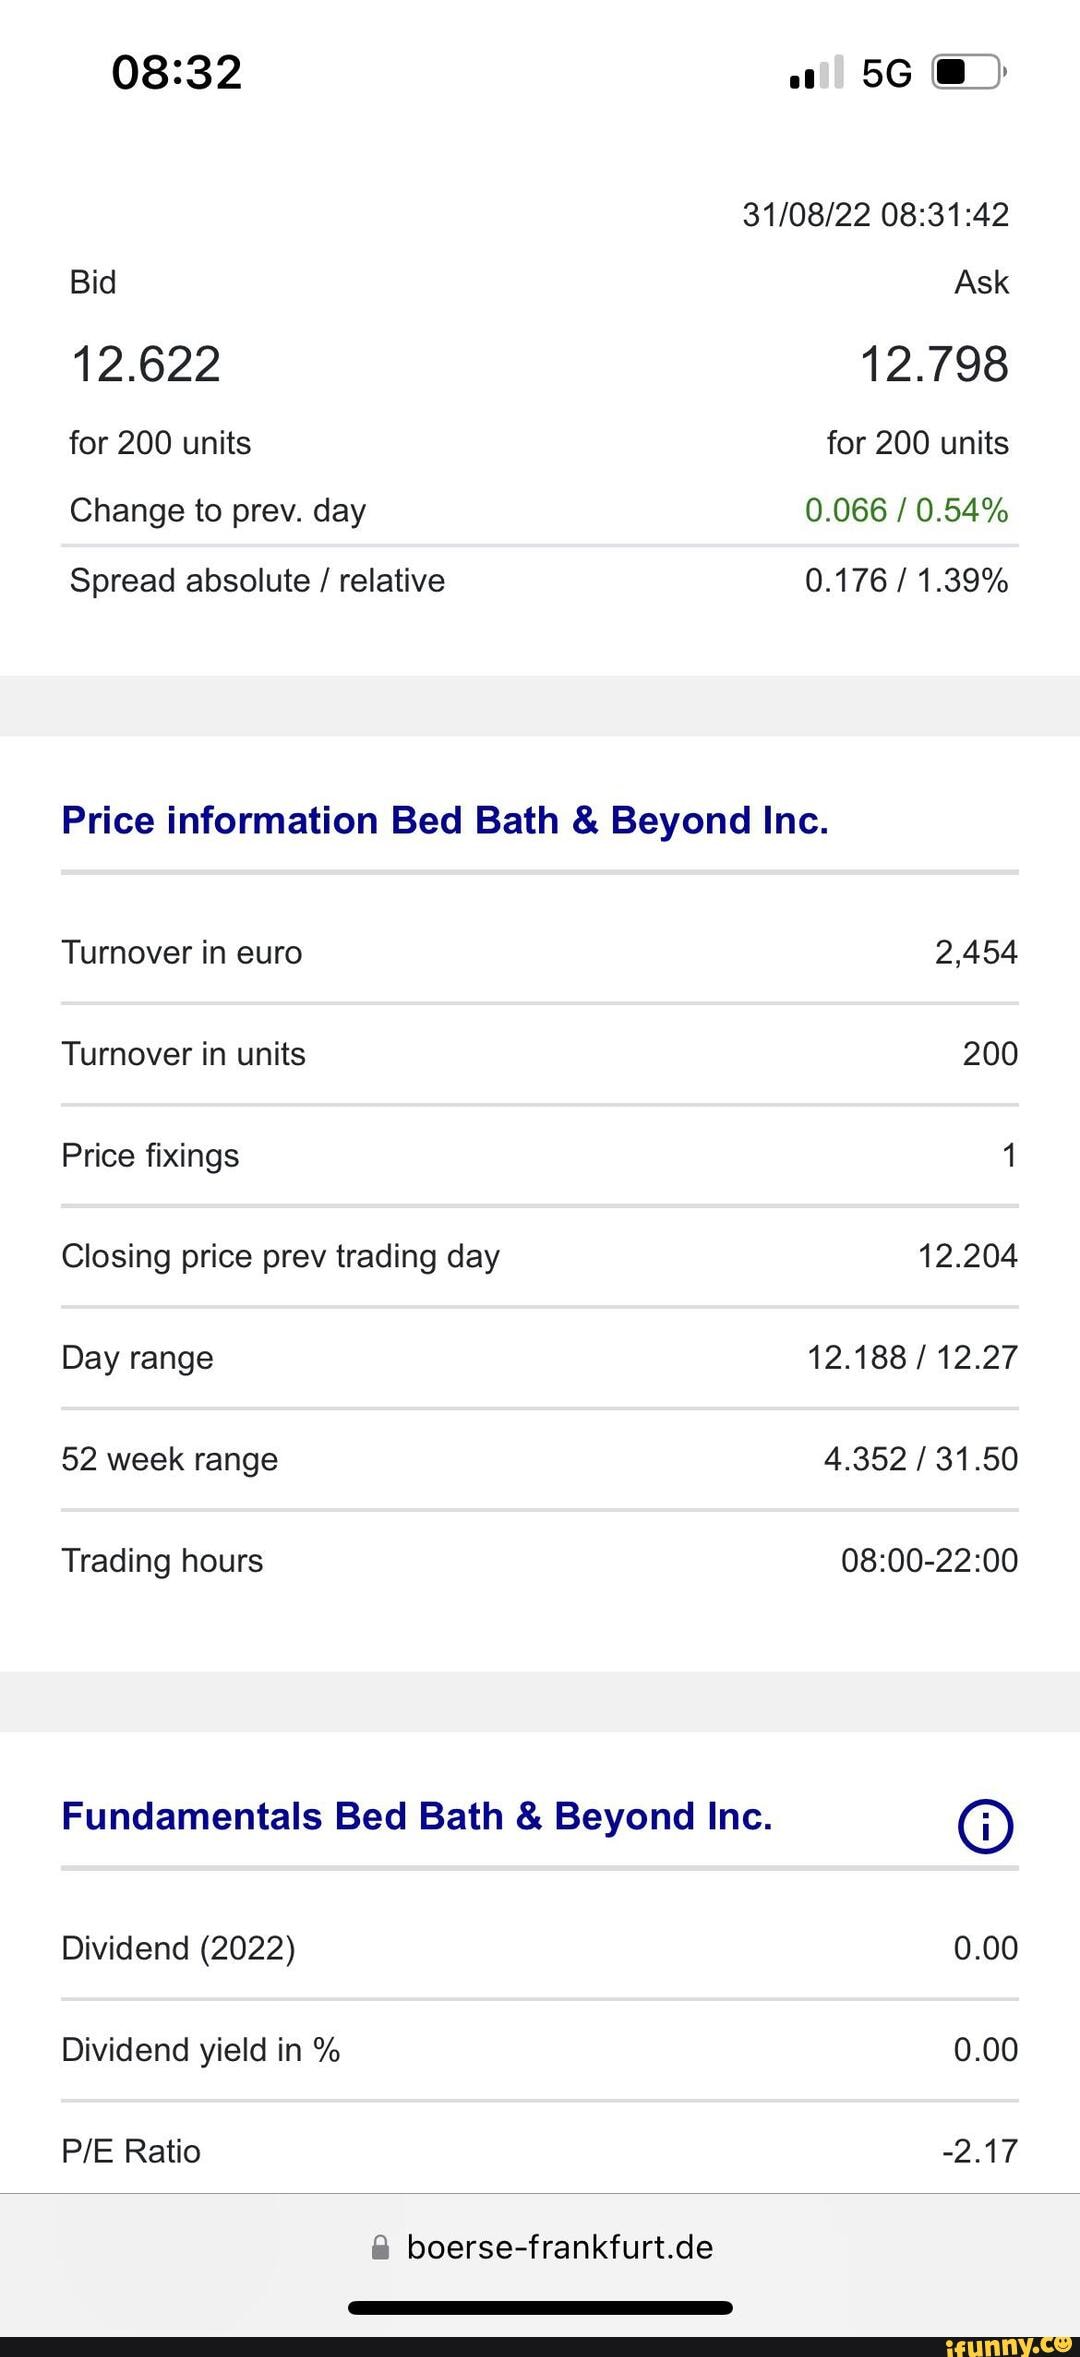Tap the Fundamentals Bed Bath & Beyond heading
This screenshot has height=2357, width=1080.
(417, 1817)
